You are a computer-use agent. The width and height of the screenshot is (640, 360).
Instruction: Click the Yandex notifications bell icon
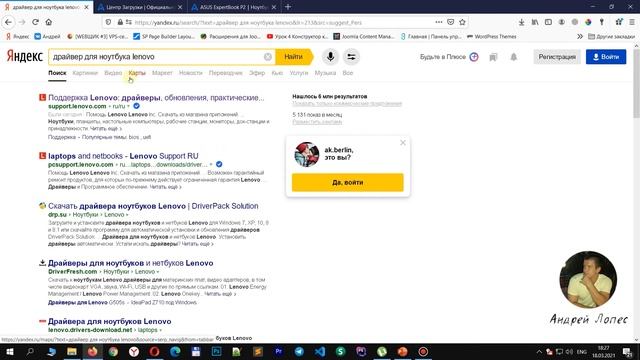coord(513,57)
